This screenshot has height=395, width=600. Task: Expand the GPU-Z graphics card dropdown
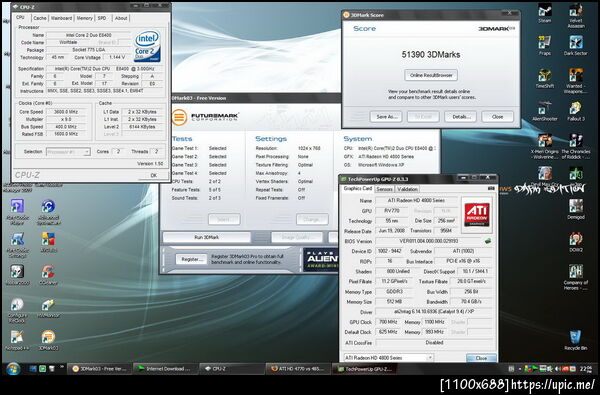click(x=388, y=358)
